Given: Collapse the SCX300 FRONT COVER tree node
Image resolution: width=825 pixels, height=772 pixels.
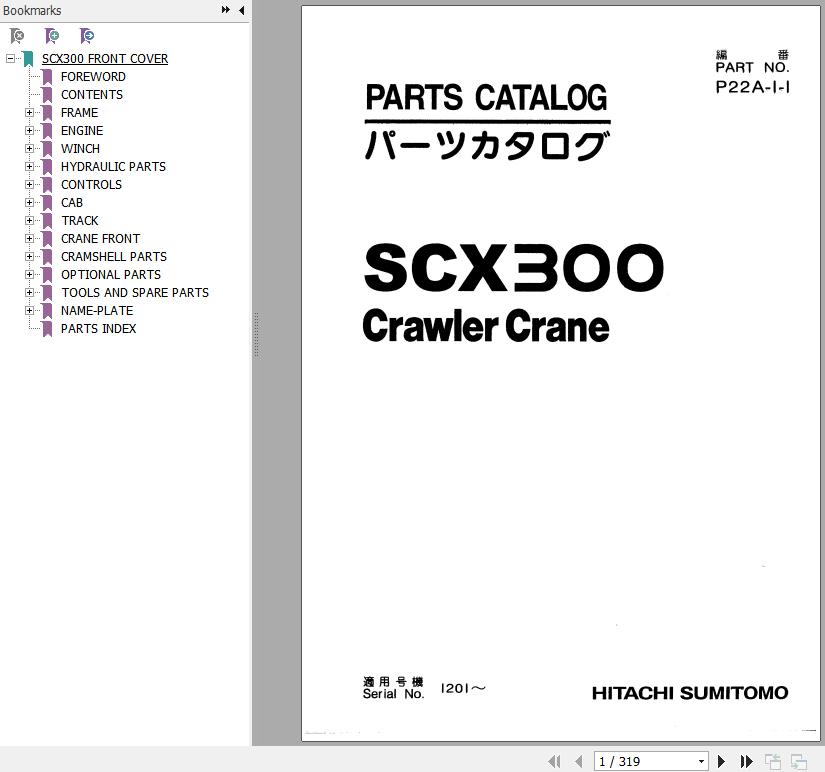Looking at the screenshot, I should point(10,58).
